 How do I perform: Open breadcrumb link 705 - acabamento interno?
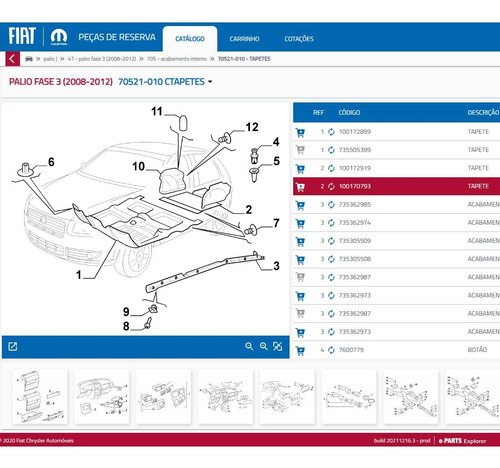pos(177,59)
